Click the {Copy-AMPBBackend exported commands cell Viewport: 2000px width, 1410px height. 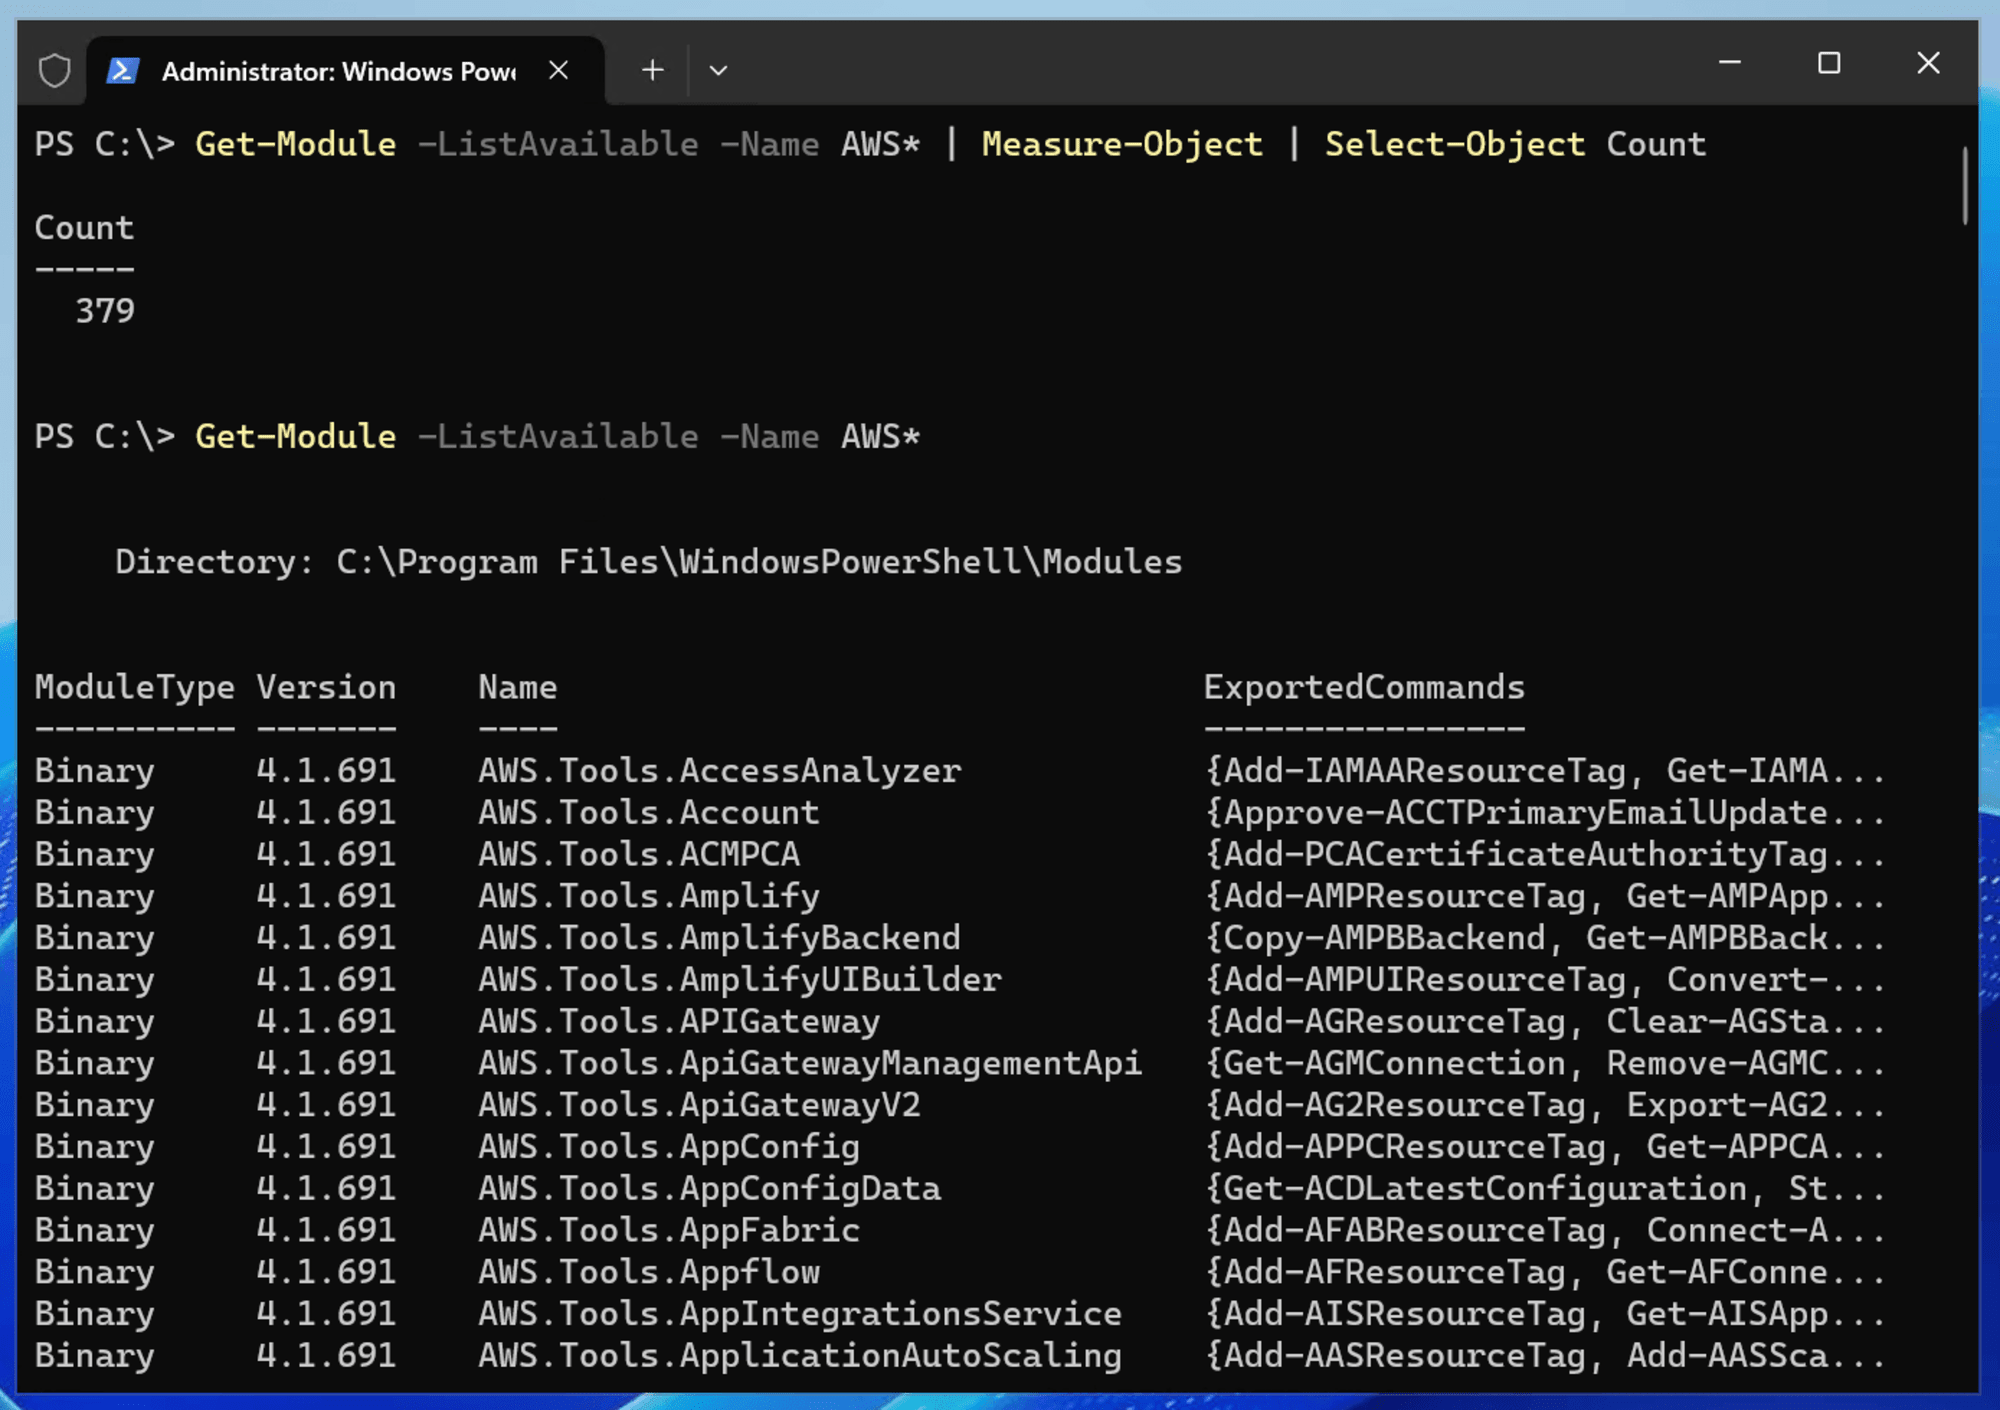[x=1544, y=939]
